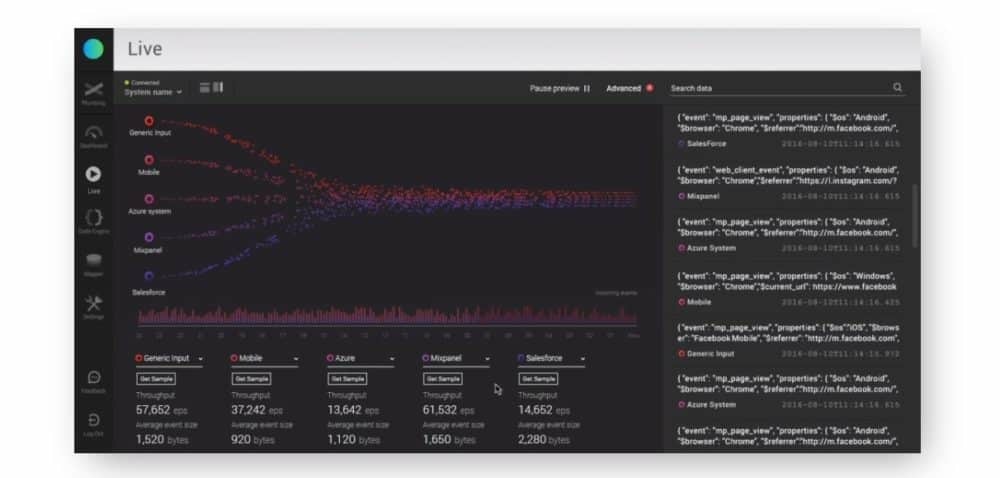This screenshot has height=478, width=1000.
Task: Open the Data Engine section
Action: point(93,218)
